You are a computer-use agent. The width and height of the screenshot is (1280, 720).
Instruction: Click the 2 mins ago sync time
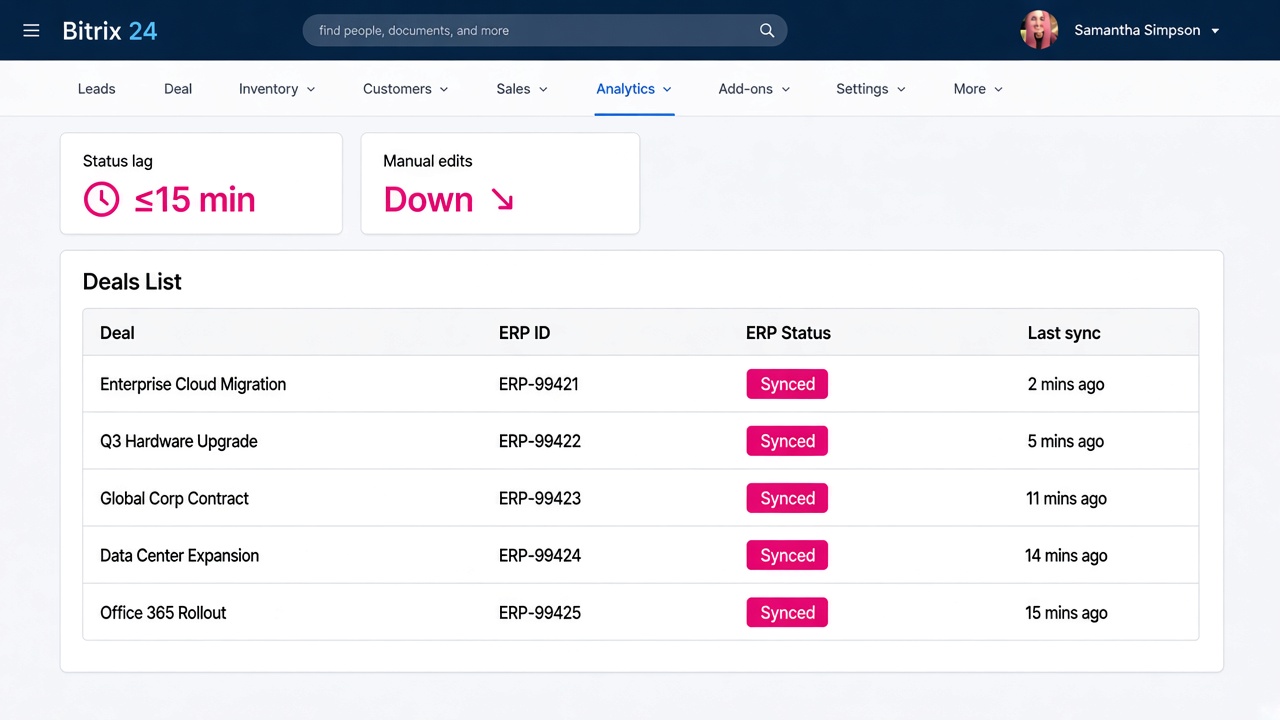click(1066, 384)
